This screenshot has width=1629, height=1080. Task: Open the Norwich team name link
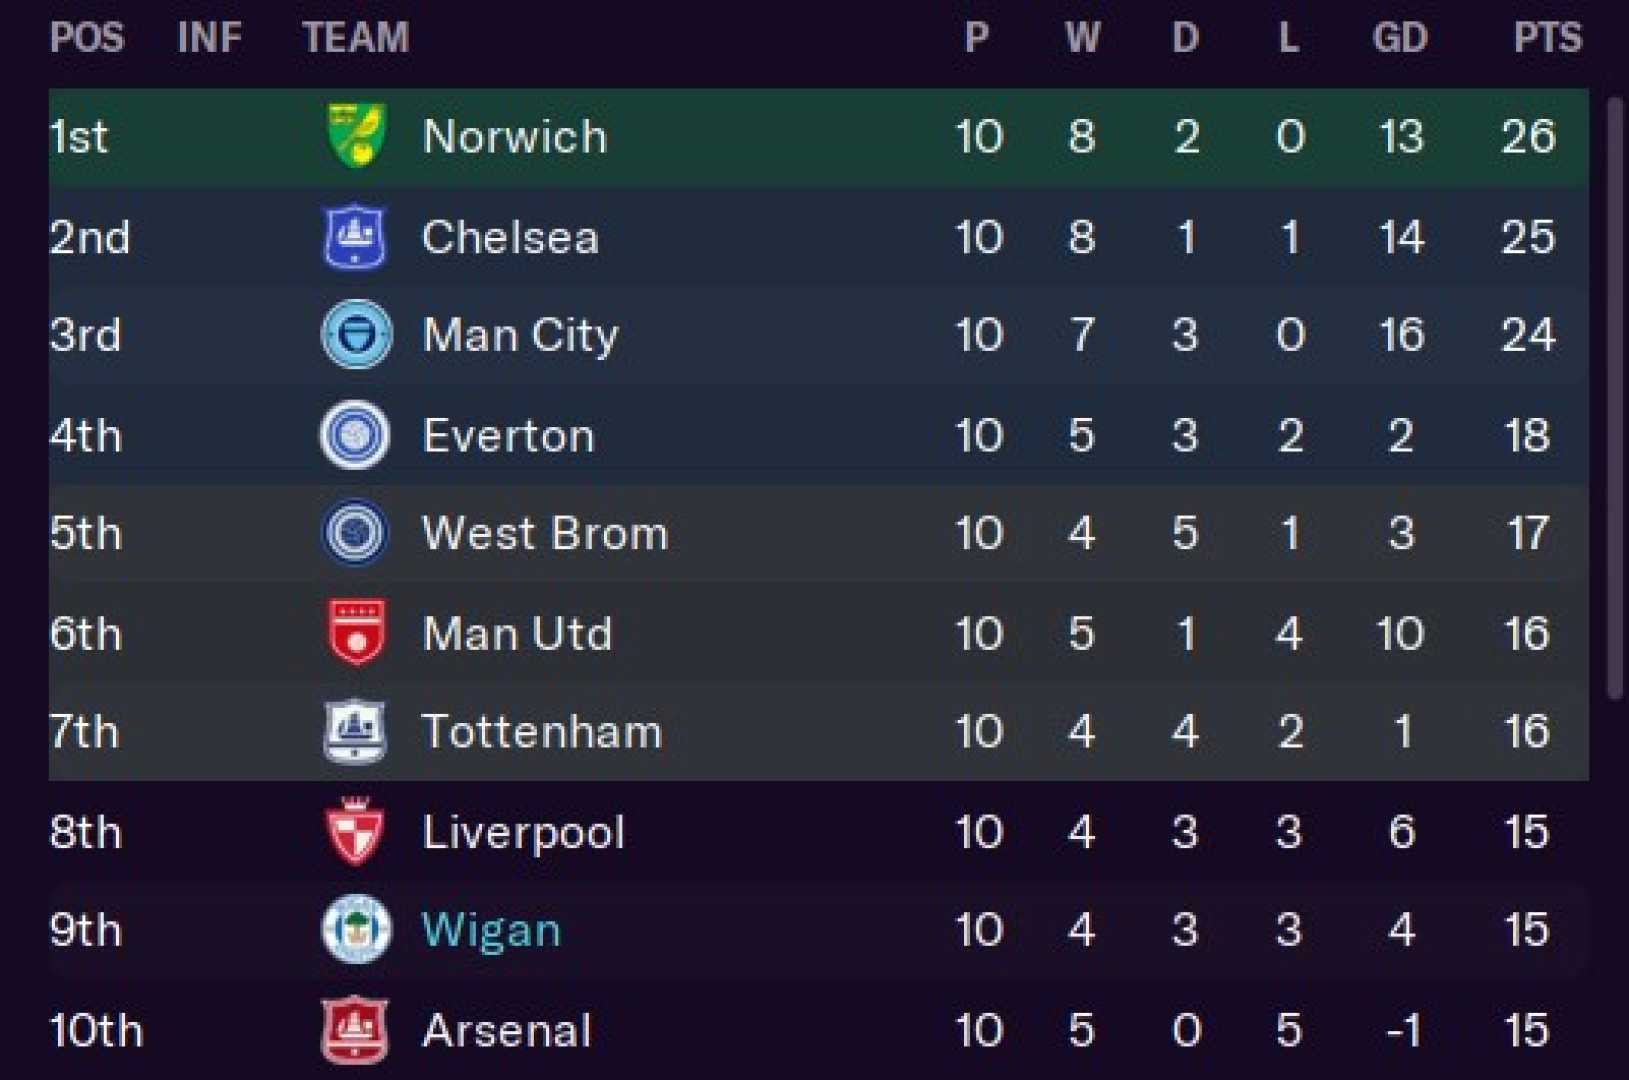click(x=515, y=137)
